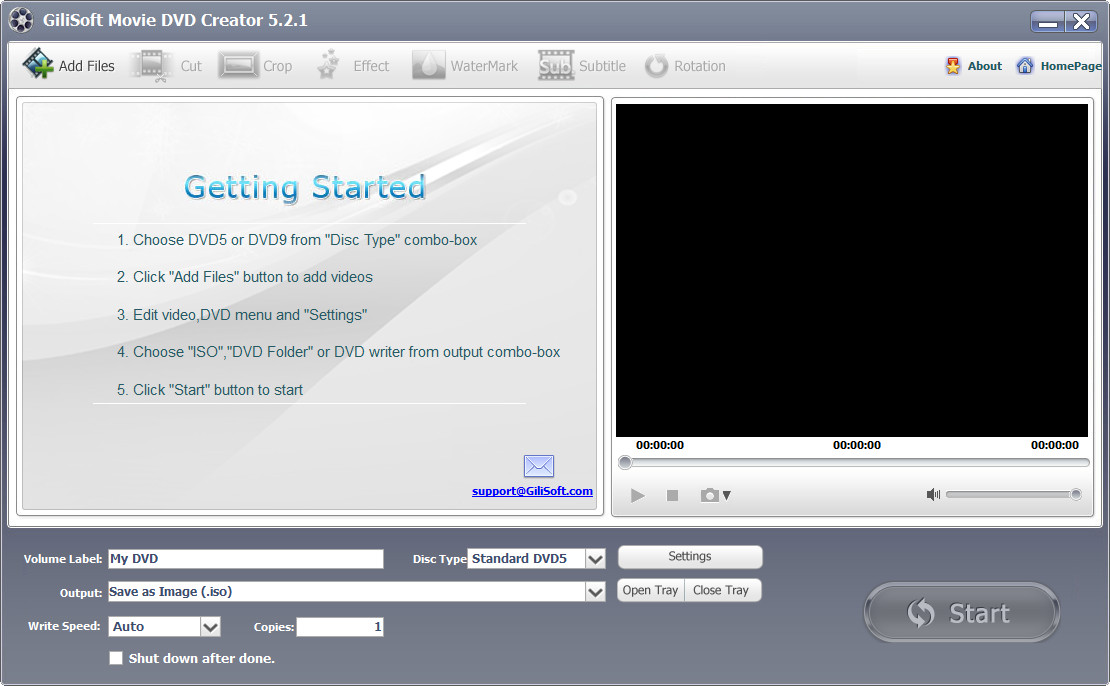
Task: Open the Cut video tool
Action: 167,66
